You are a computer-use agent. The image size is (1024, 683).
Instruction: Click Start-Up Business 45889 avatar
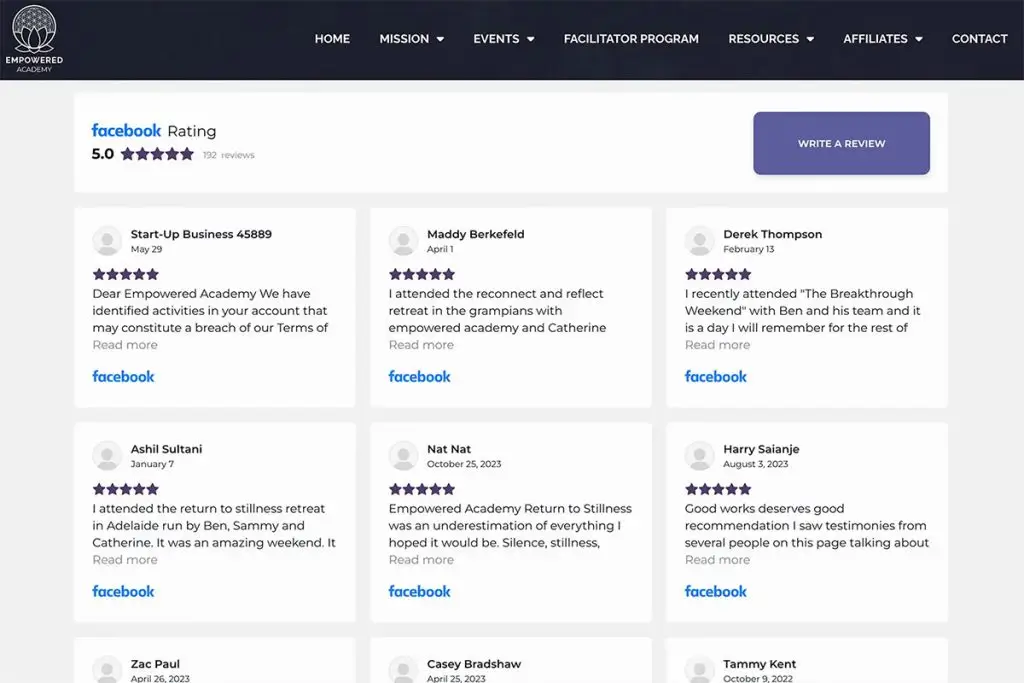107,240
